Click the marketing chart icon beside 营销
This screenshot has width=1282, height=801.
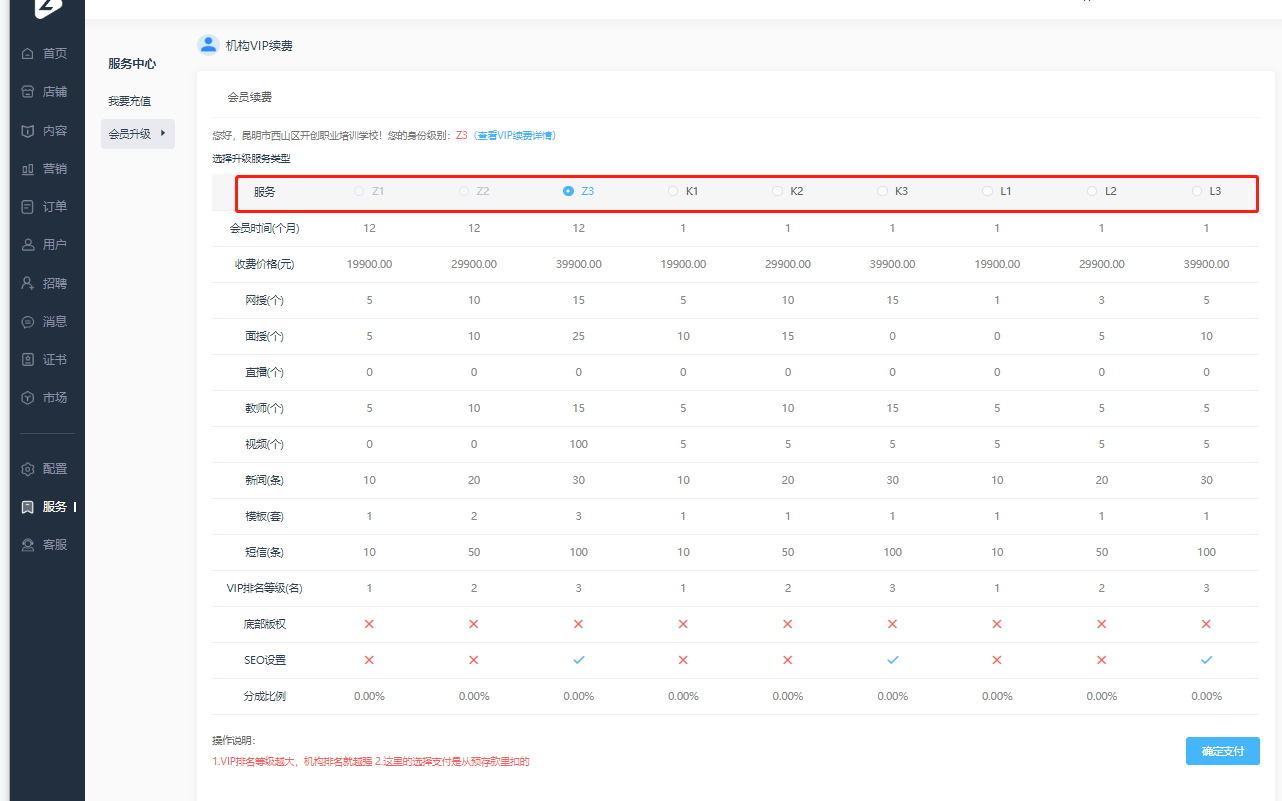(28, 169)
